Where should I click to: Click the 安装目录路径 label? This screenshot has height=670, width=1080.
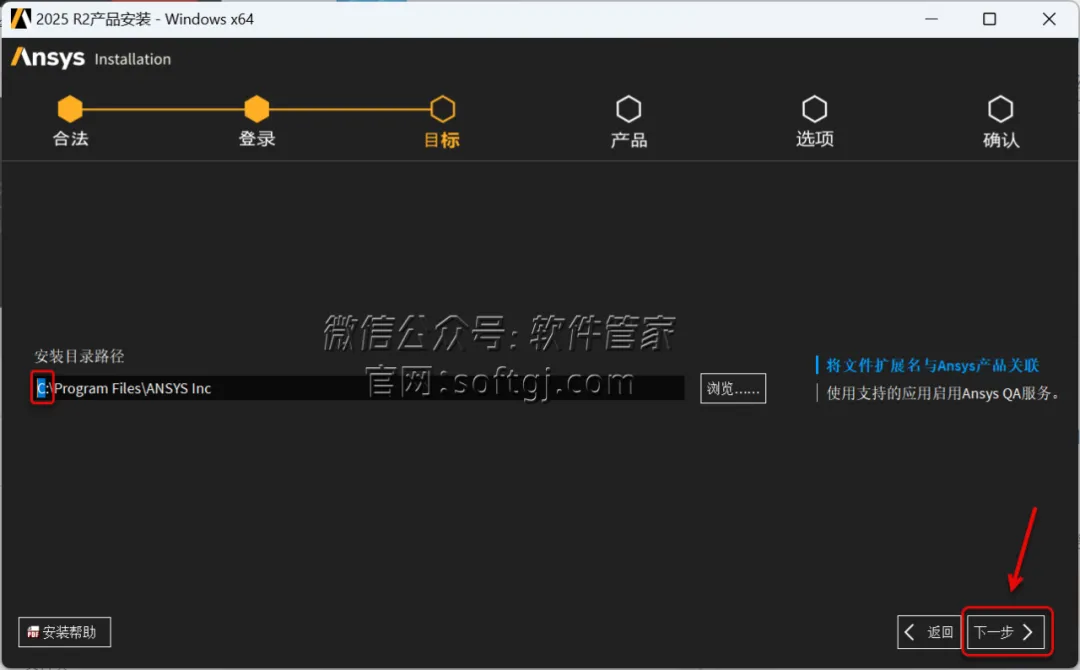(x=79, y=356)
